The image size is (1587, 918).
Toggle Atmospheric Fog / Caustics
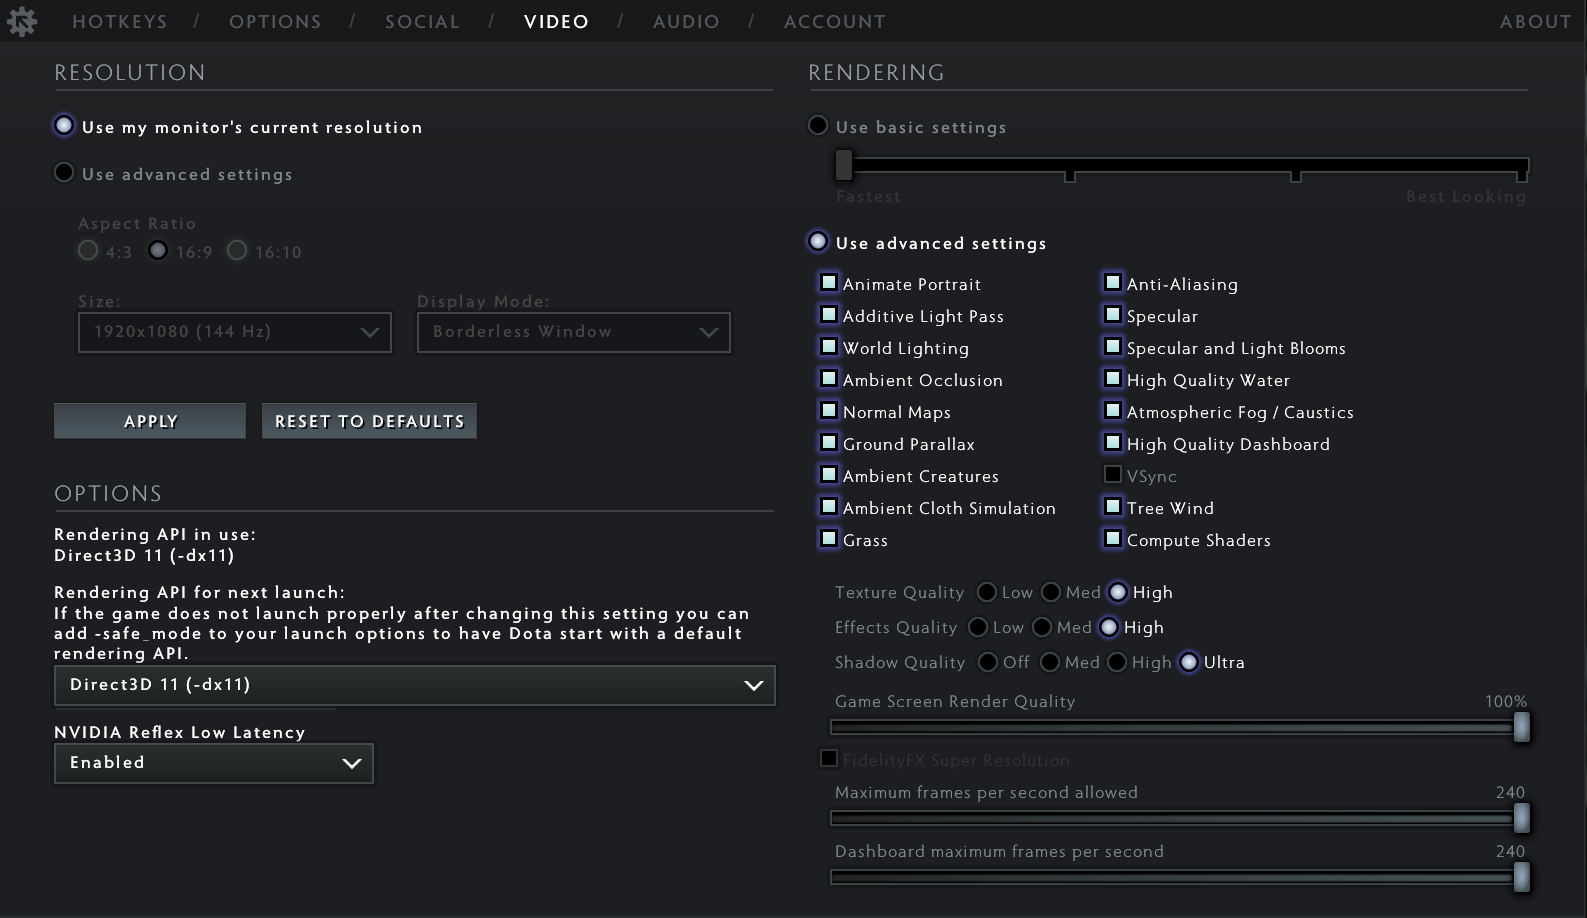coord(1113,411)
